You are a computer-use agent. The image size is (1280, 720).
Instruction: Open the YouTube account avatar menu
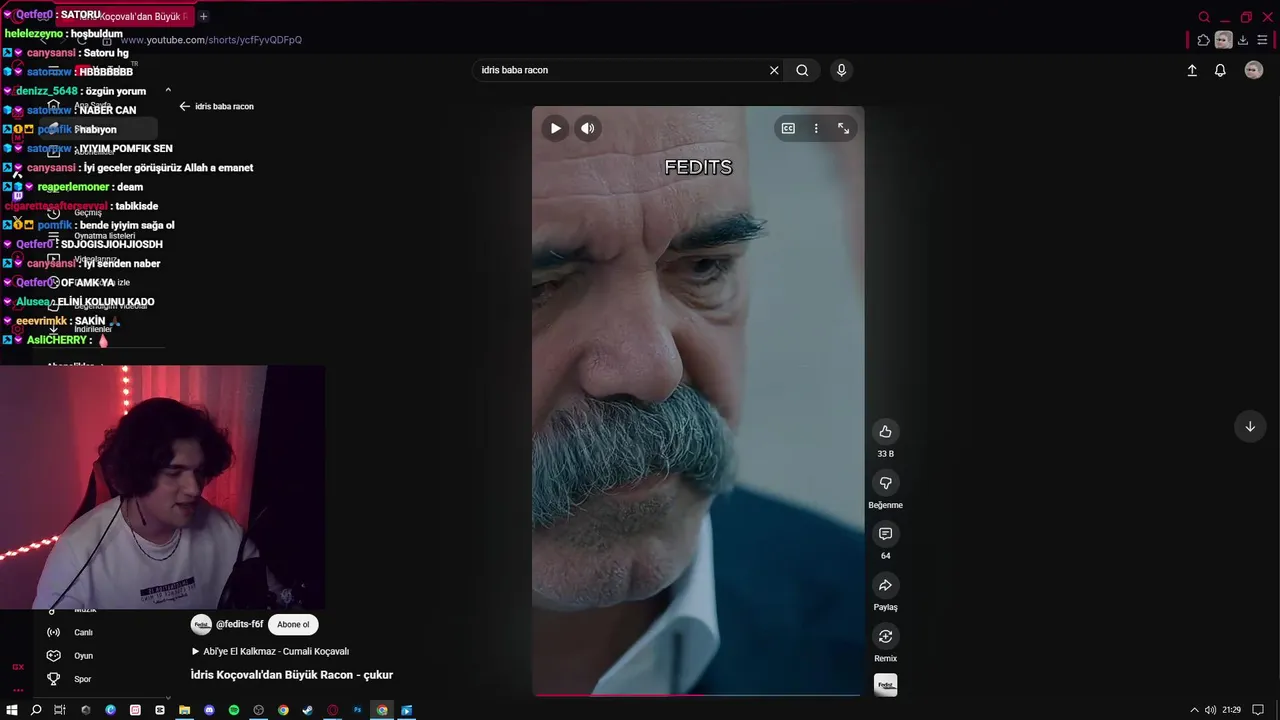pos(1254,70)
